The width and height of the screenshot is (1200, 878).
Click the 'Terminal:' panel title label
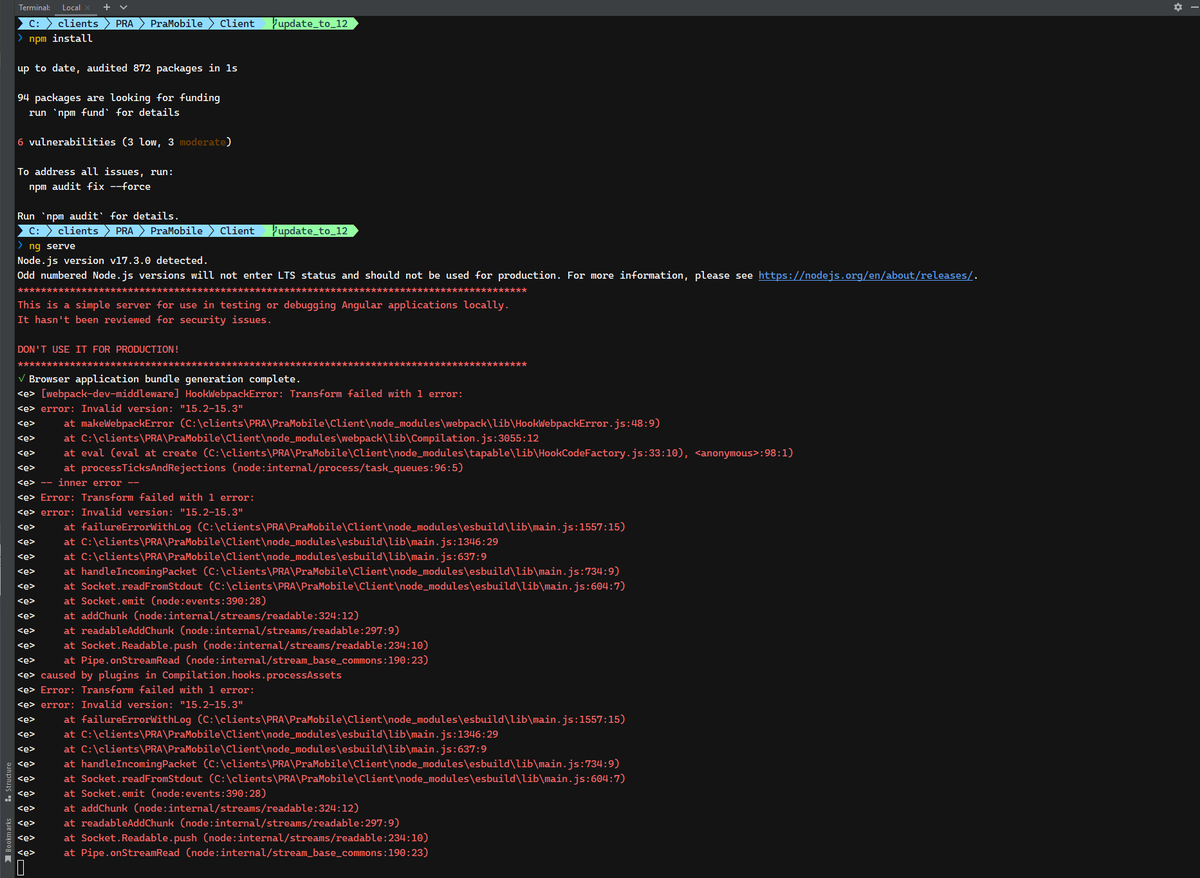click(35, 7)
